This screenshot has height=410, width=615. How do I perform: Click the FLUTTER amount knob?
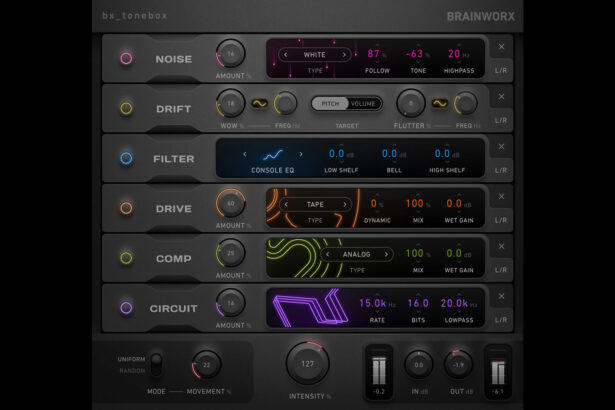411,103
